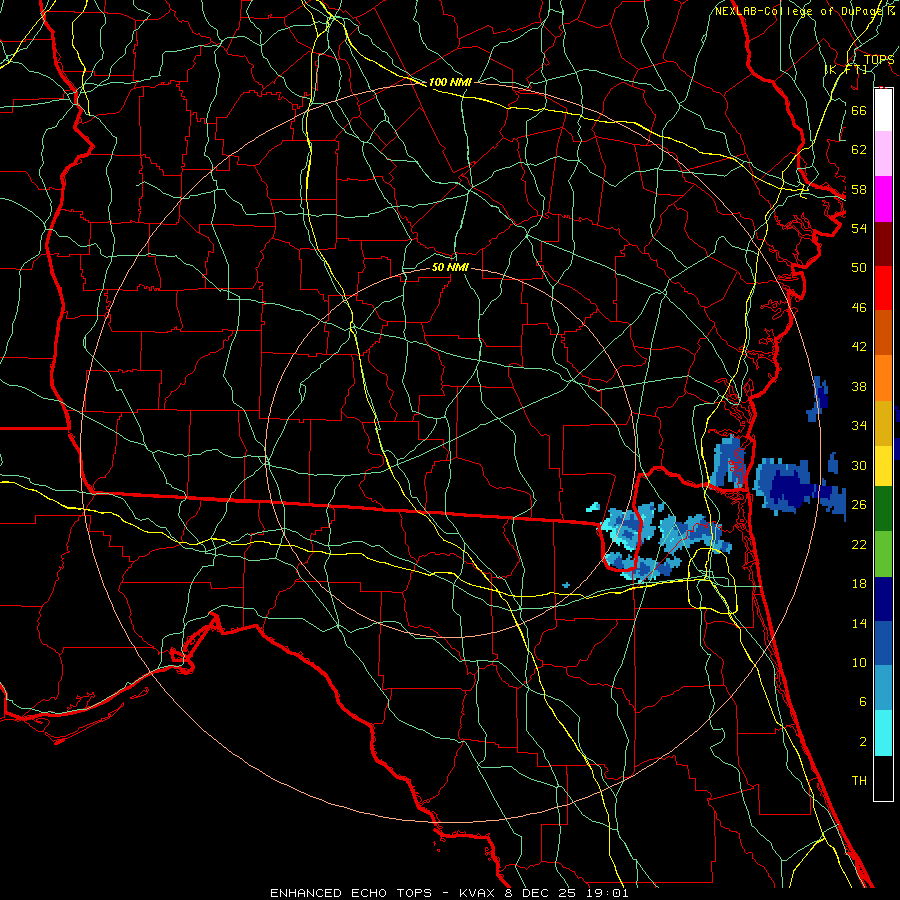Image resolution: width=900 pixels, height=900 pixels.
Task: Click the "TH" threshold legend label
Action: click(859, 781)
